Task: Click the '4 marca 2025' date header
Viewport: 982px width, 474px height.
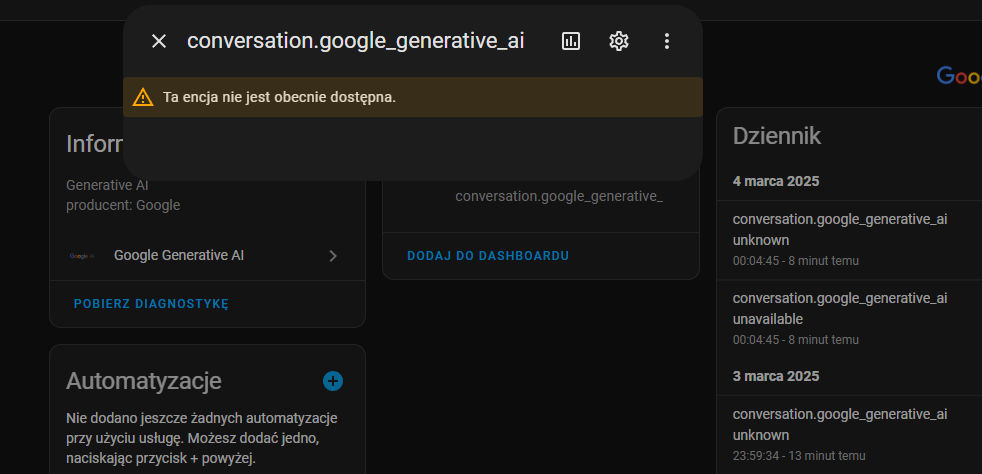Action: [776, 181]
